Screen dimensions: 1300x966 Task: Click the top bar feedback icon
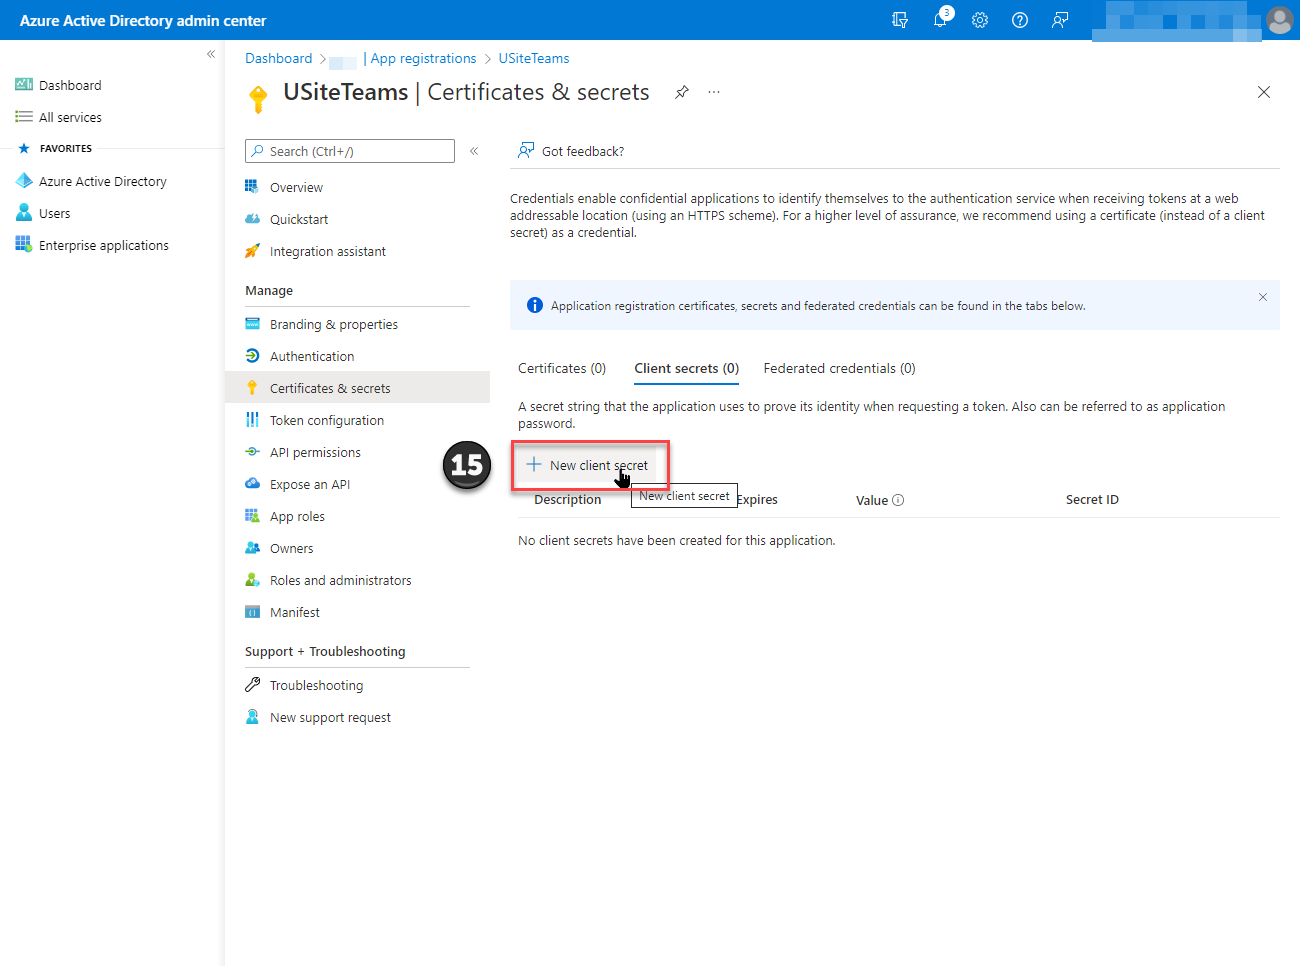point(1060,20)
